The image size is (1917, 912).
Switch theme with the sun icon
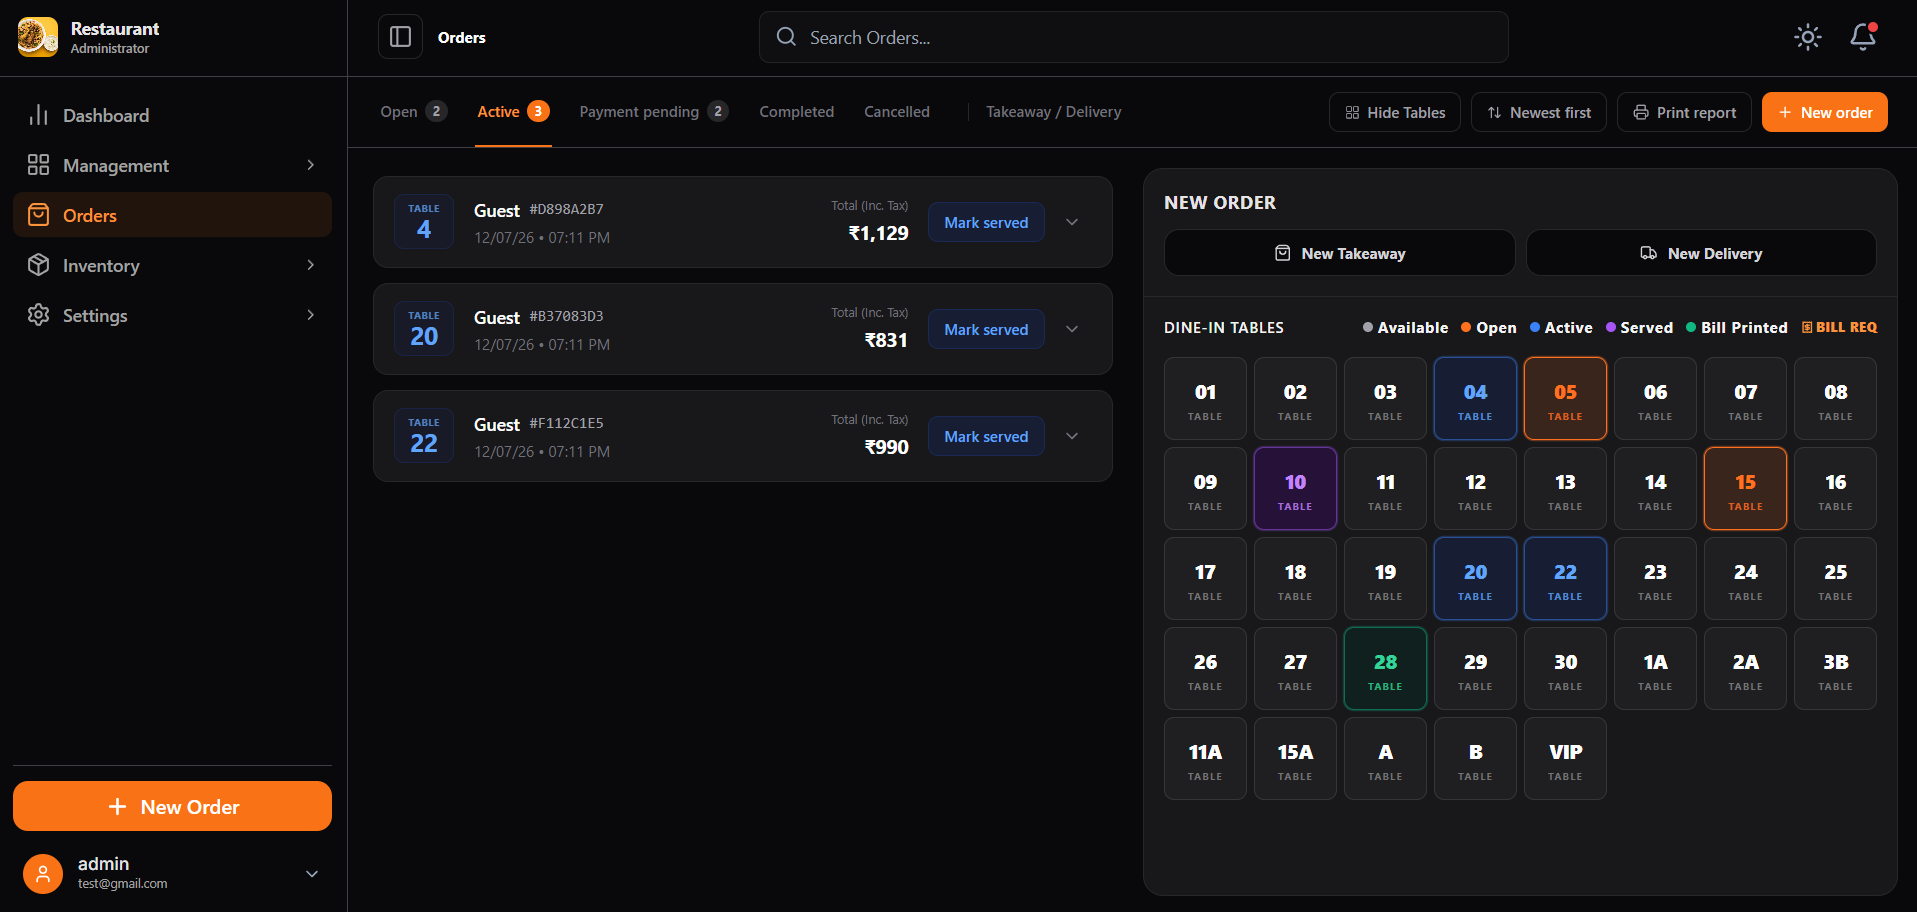1808,37
